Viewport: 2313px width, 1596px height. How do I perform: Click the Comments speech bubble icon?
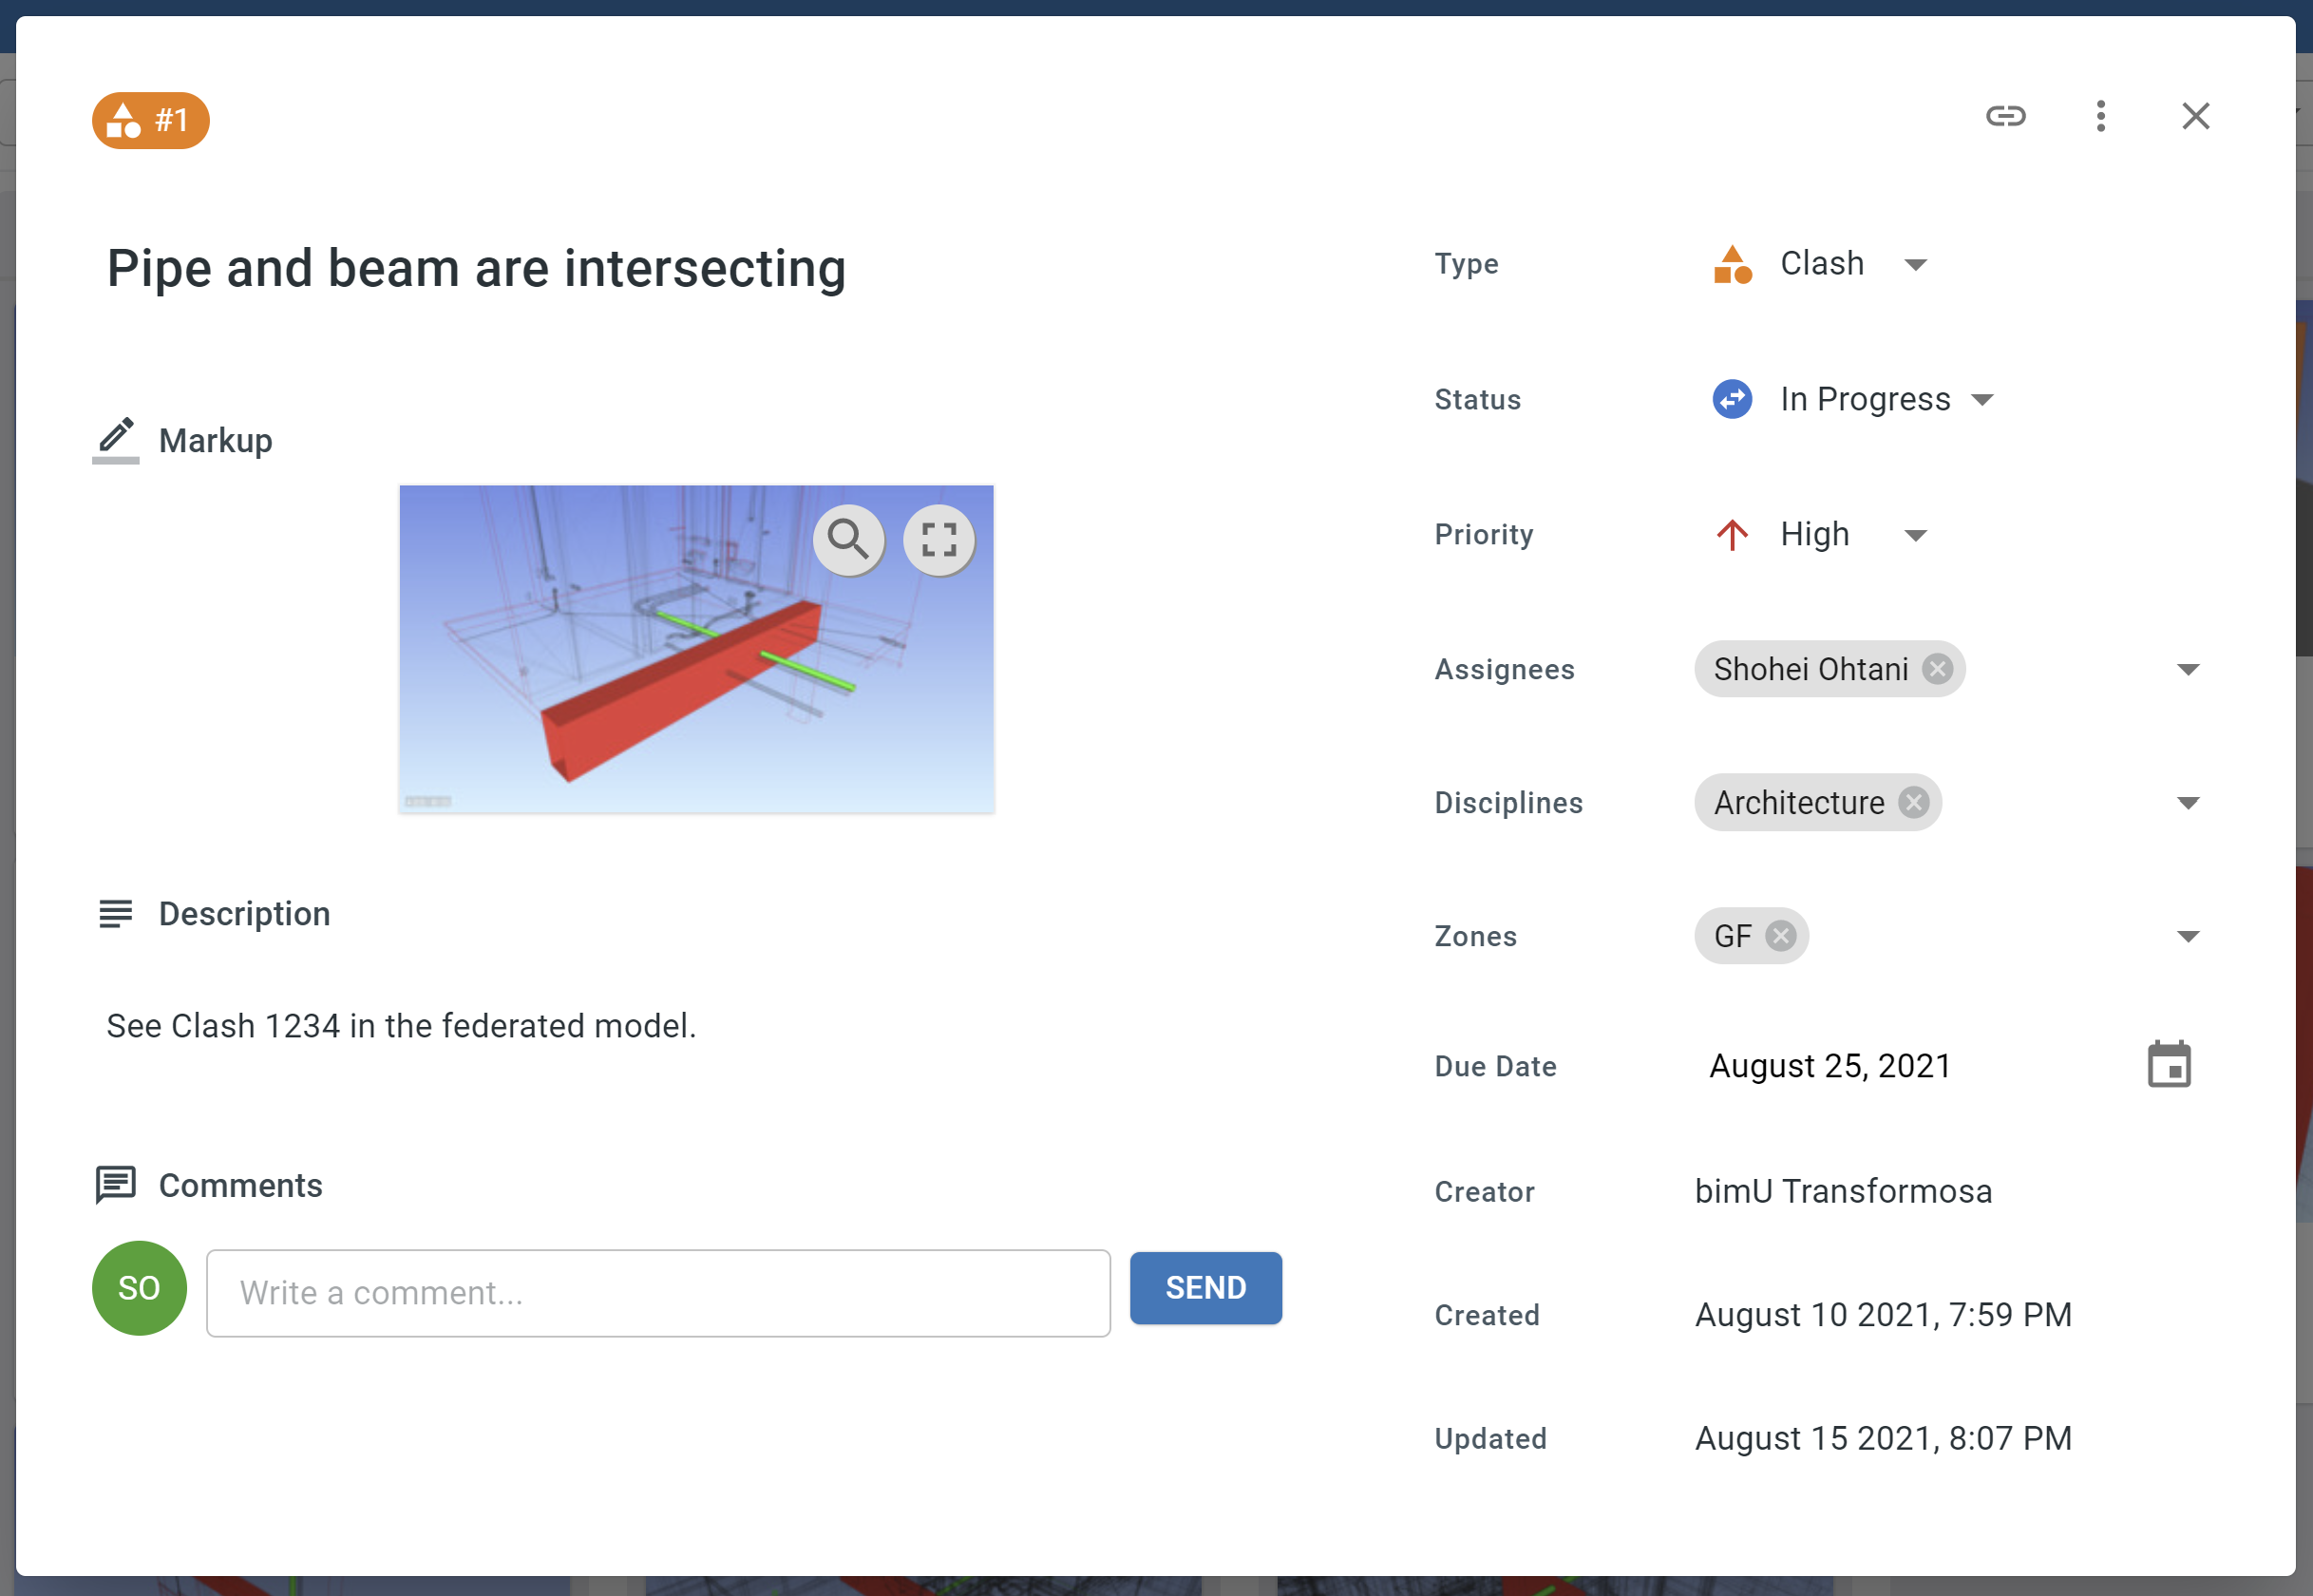[x=116, y=1185]
